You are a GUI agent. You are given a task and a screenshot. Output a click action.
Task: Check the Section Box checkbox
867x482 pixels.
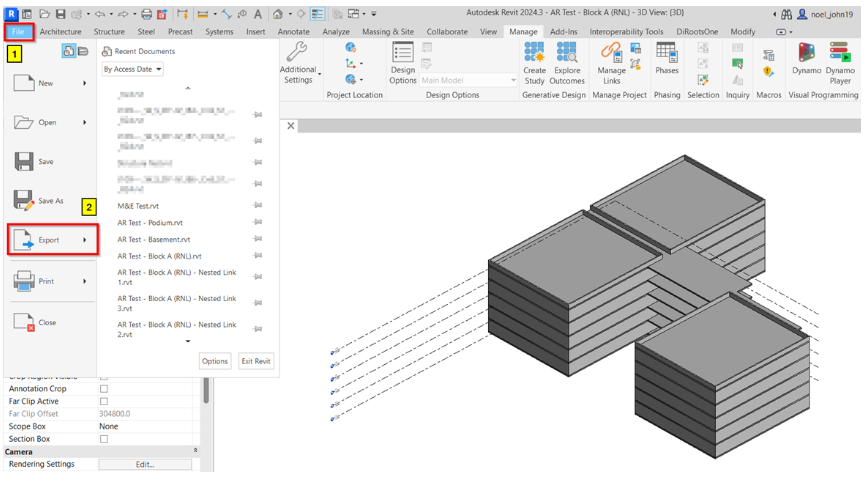(104, 439)
